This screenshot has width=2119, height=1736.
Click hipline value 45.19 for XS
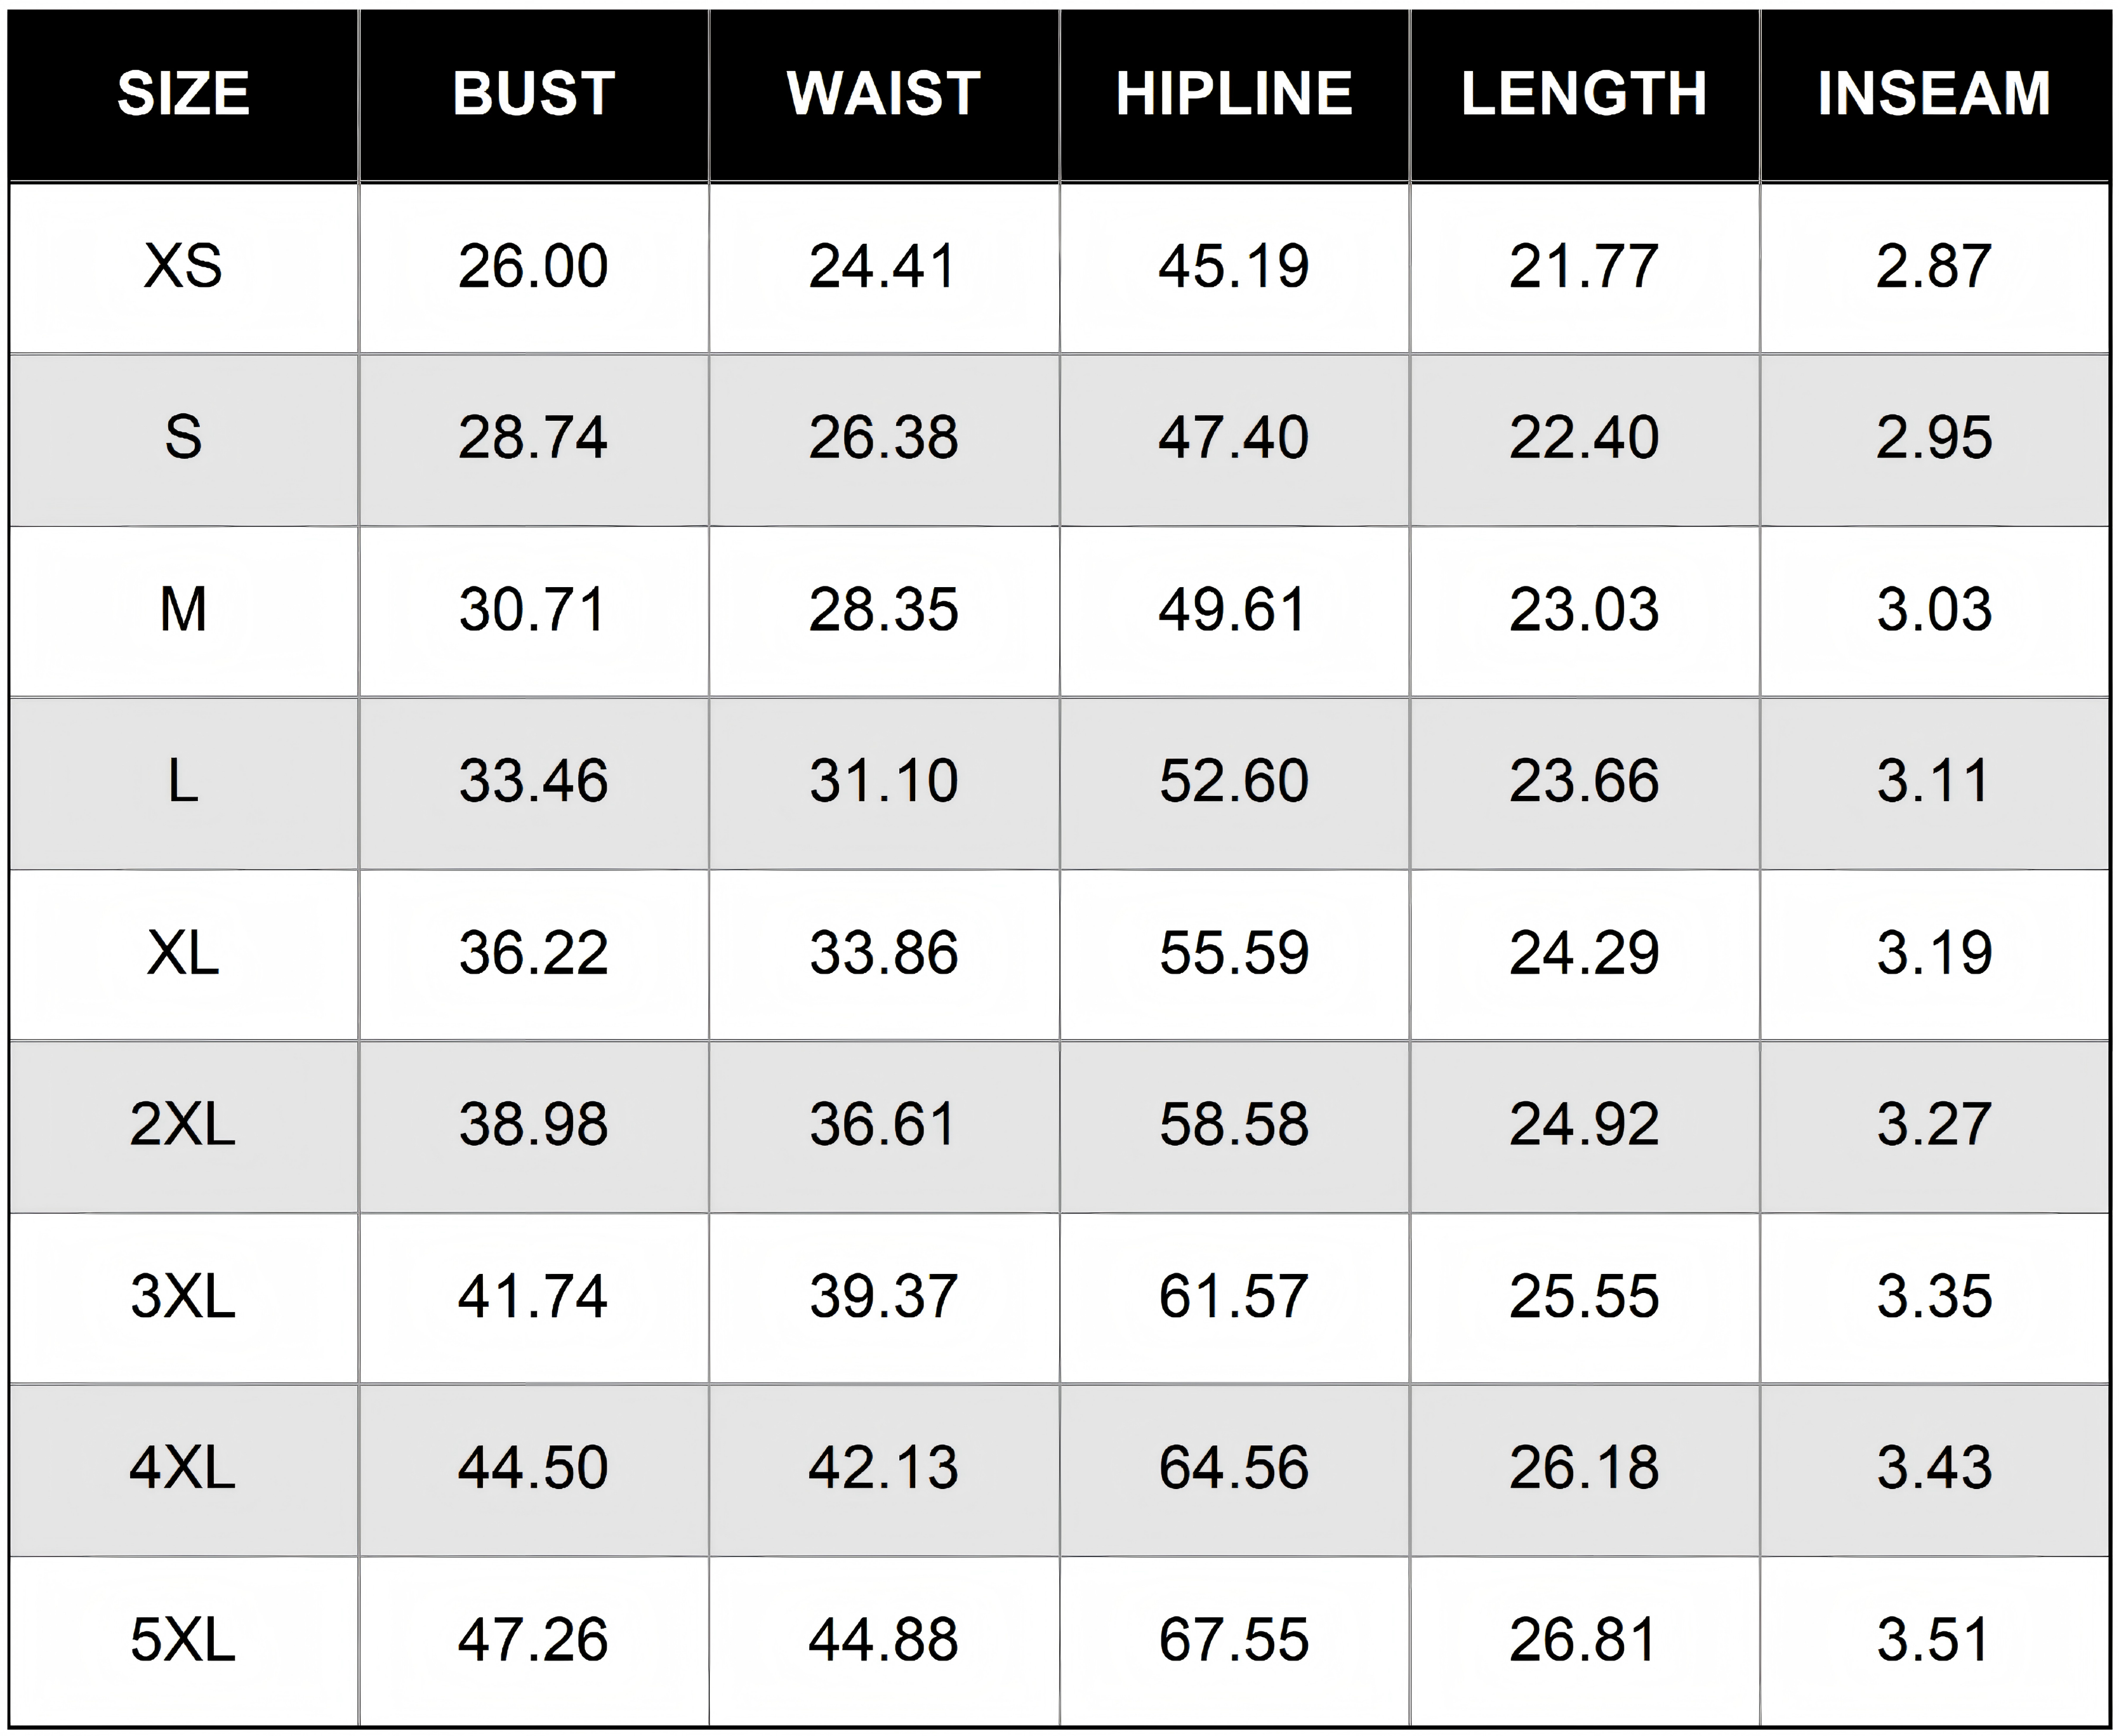(x=1234, y=266)
